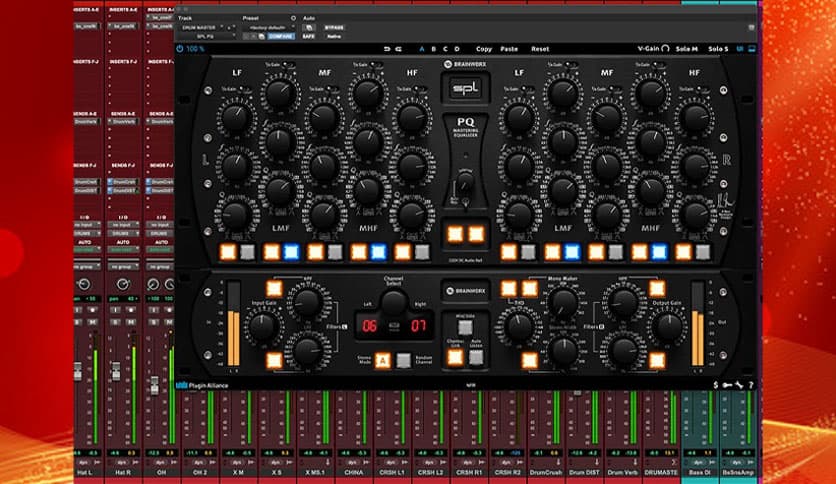The height and width of the screenshot is (484, 836).
Task: Toggle Stereo Mode A button
Action: tap(382, 361)
